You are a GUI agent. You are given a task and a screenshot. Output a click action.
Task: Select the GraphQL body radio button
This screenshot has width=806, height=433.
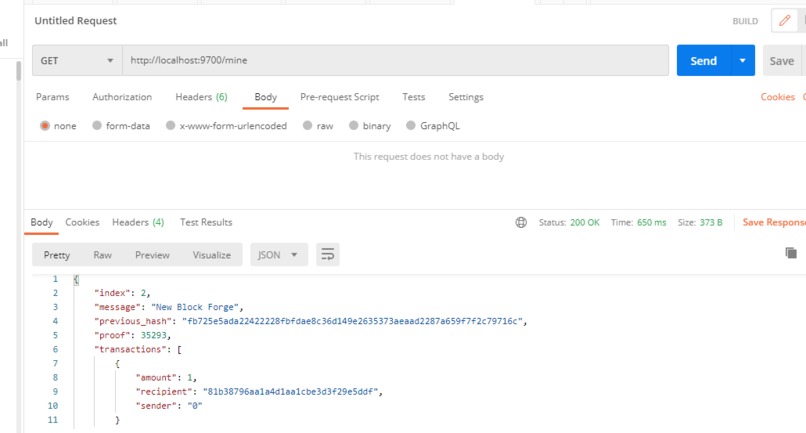pos(410,125)
